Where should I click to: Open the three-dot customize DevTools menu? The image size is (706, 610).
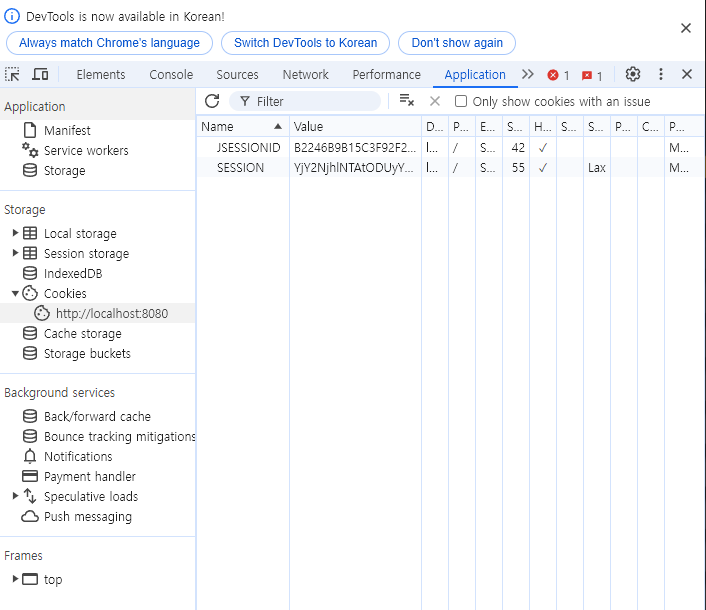point(661,74)
